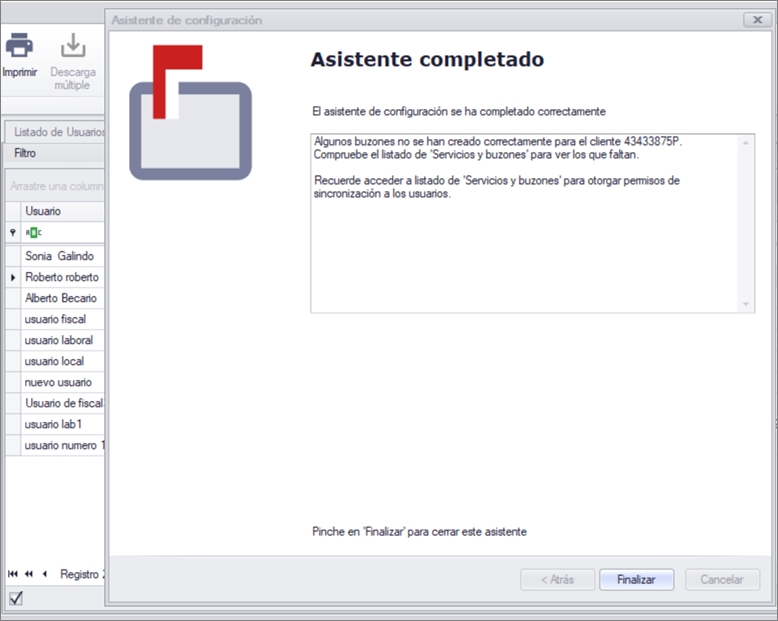Go to first record navigator arrow
This screenshot has height=621, width=778.
pos(13,574)
